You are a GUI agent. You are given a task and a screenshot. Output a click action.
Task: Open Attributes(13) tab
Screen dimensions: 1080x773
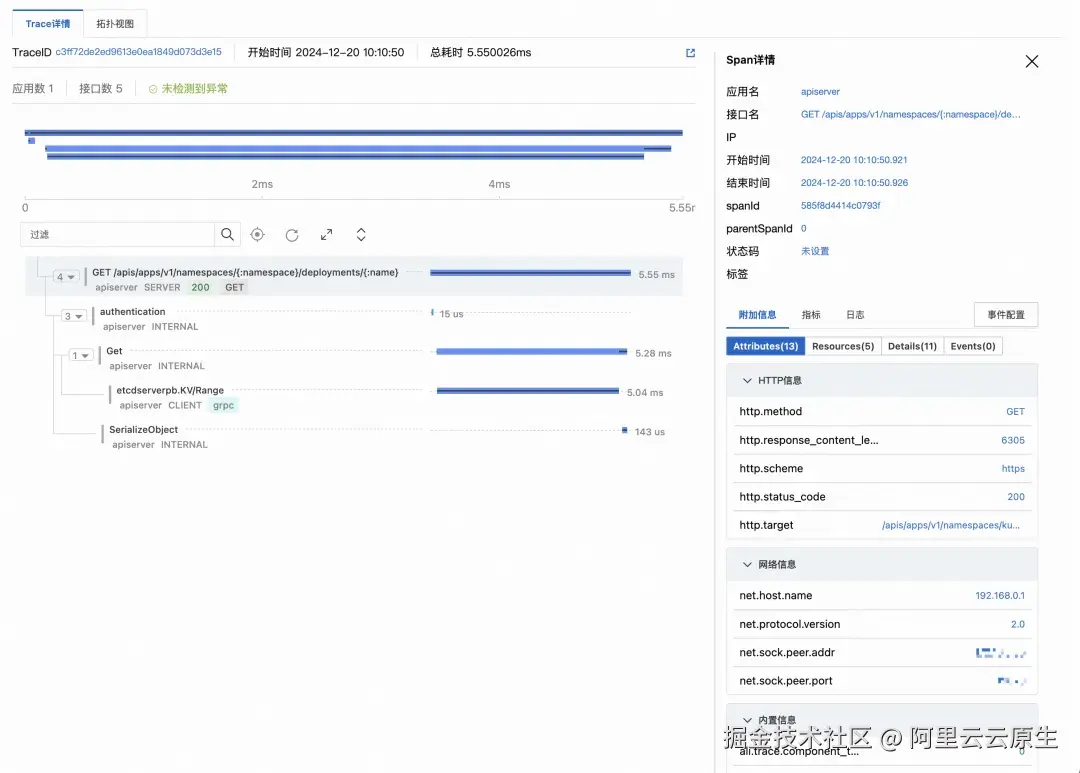(x=765, y=346)
